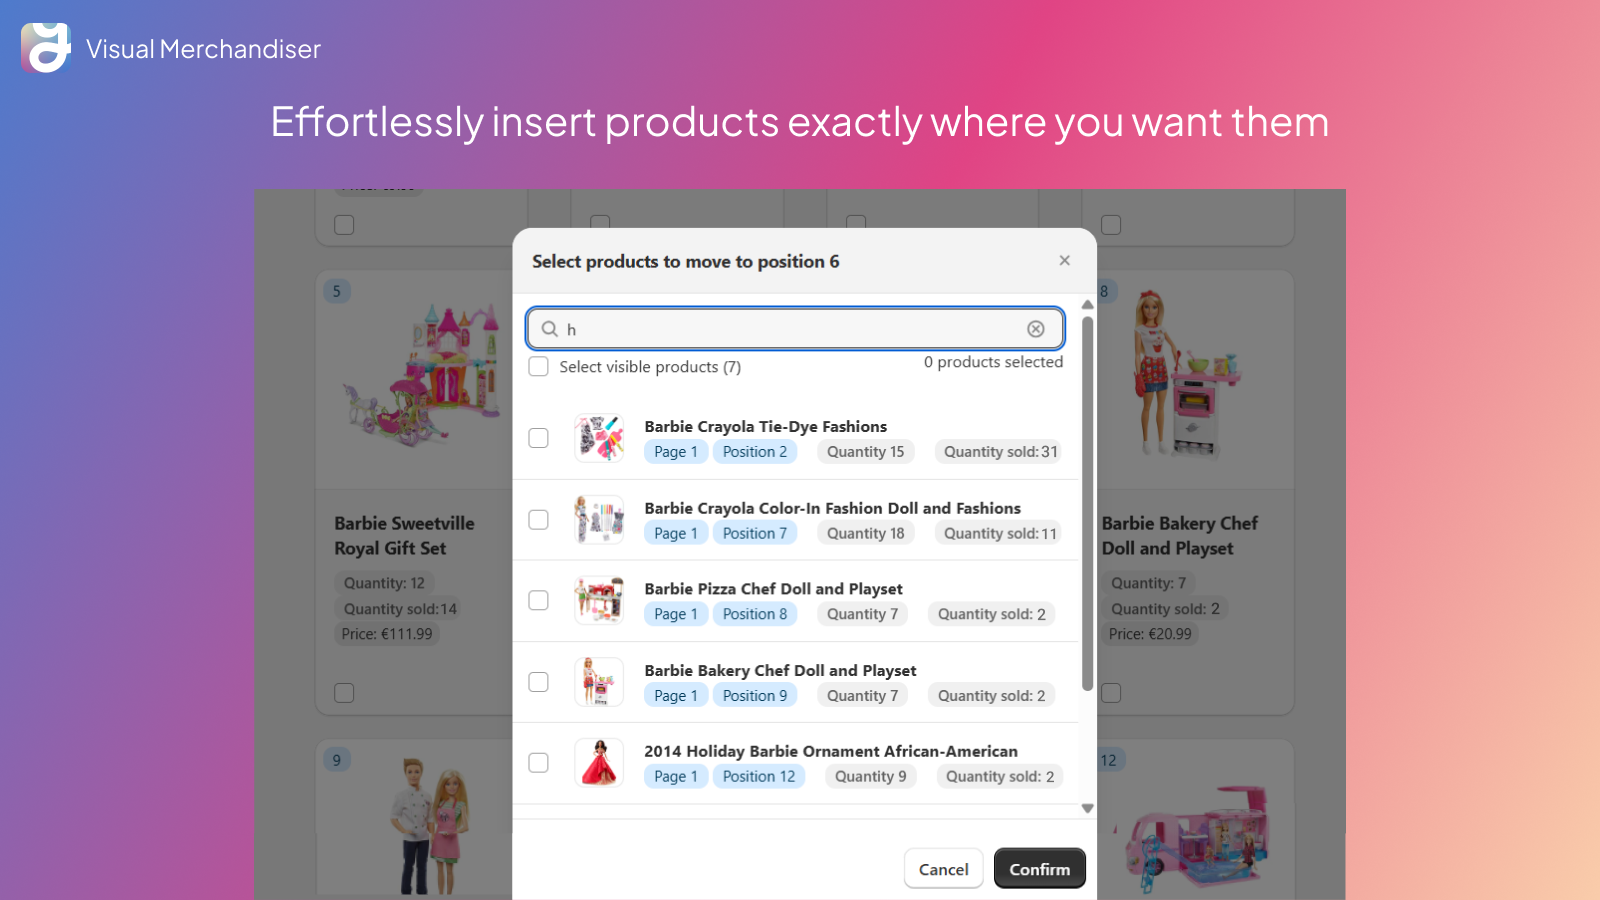Click Barbie Pizza Chef Doll and Playset title

pos(773,589)
